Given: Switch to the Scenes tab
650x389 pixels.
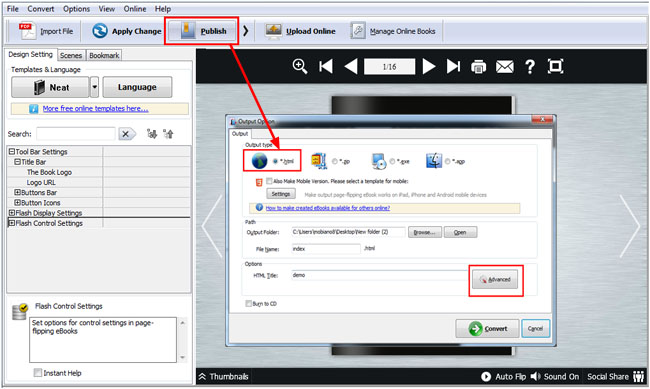Looking at the screenshot, I should click(x=71, y=55).
